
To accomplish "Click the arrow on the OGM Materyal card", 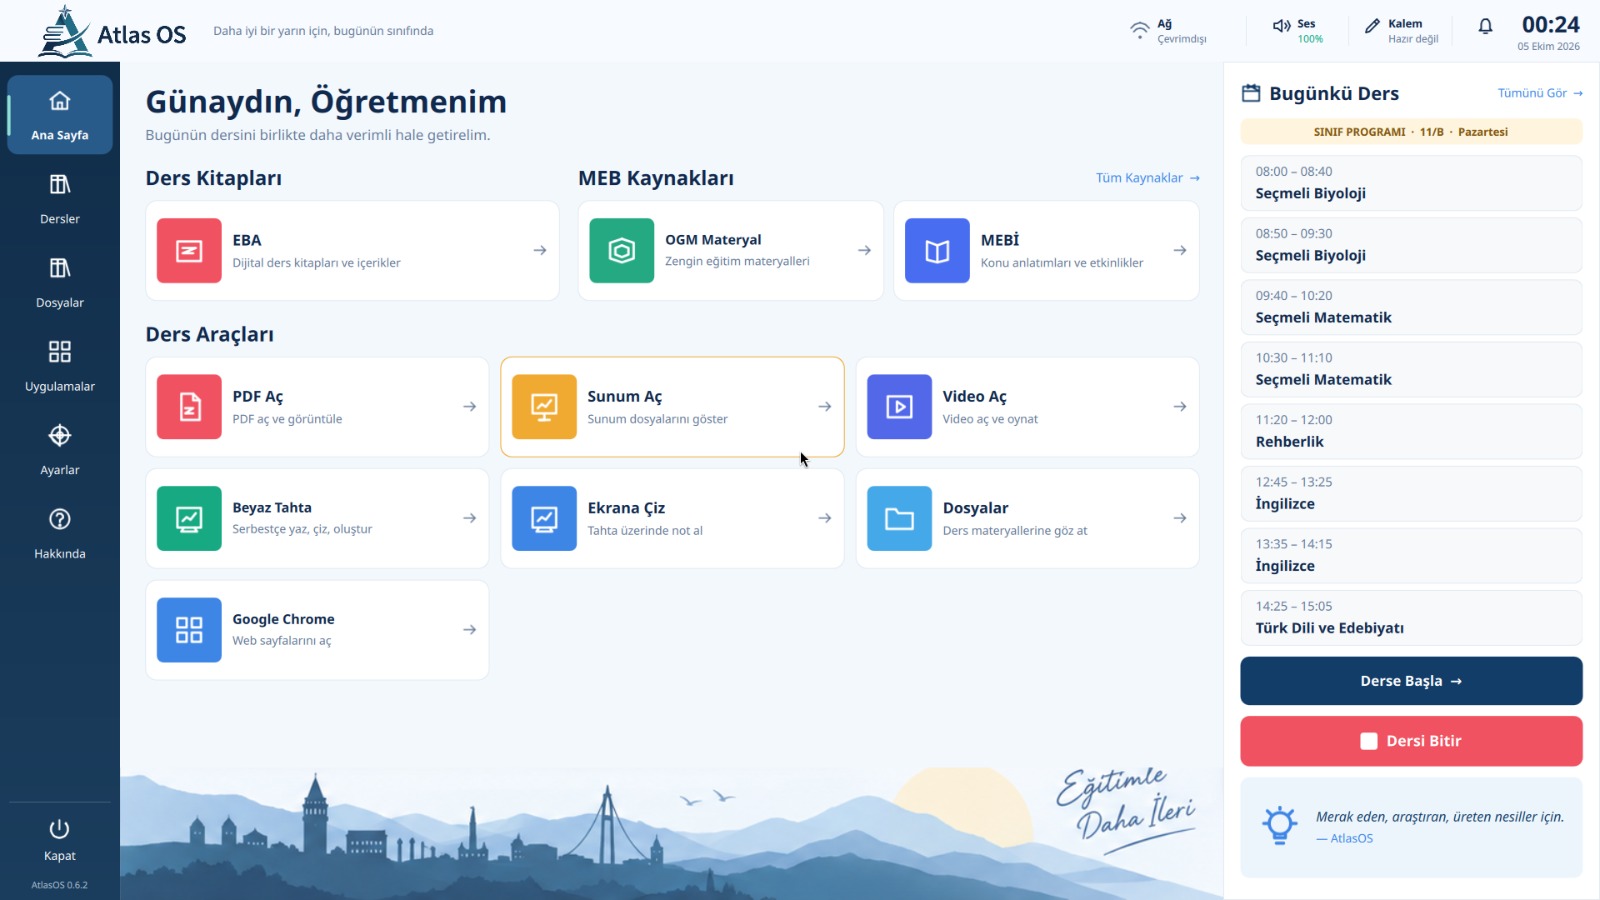I will pos(864,251).
